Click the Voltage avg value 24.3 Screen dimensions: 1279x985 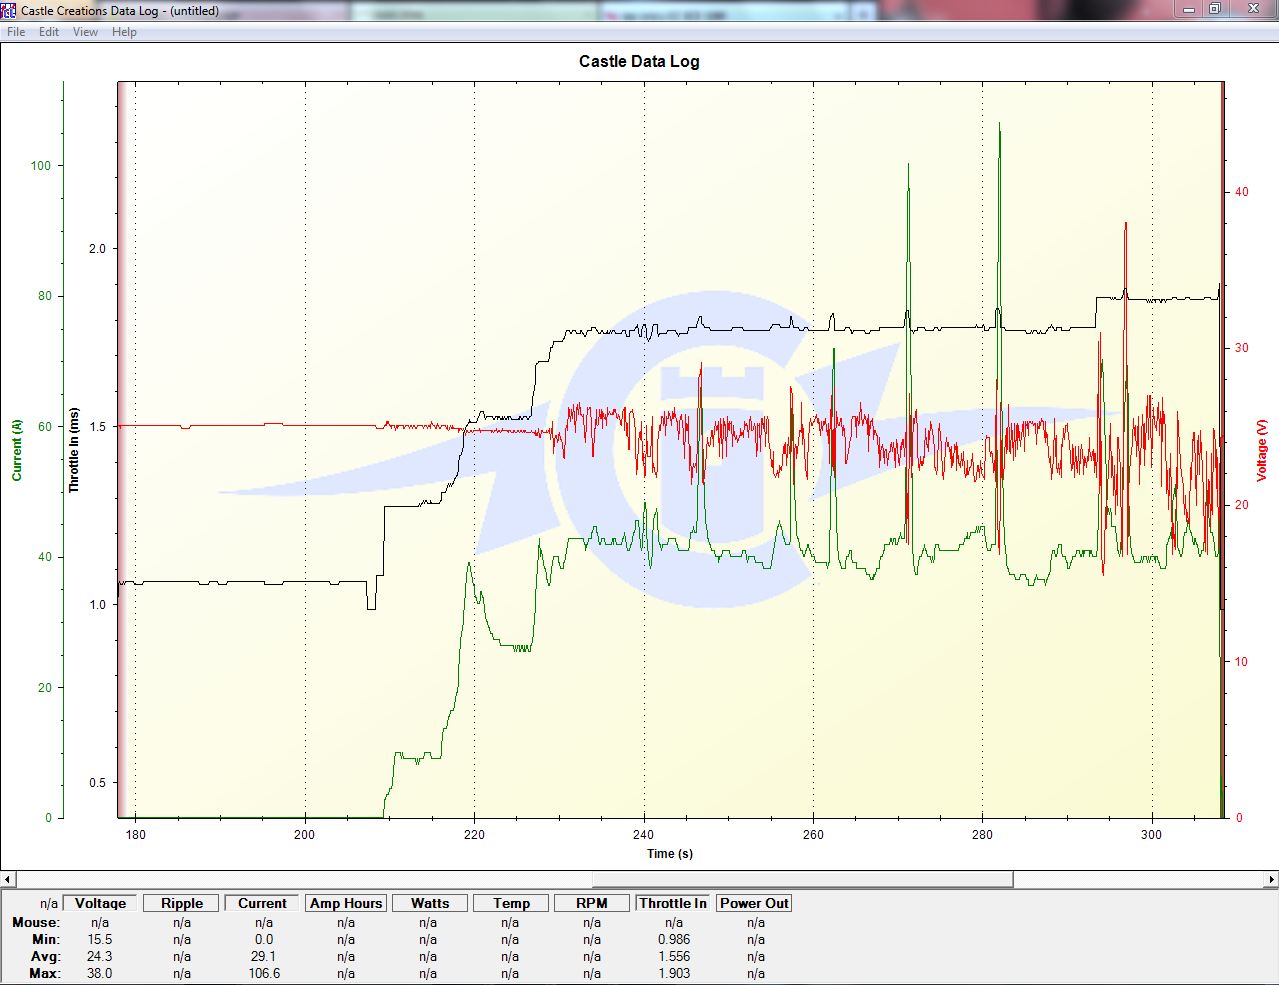(x=100, y=956)
